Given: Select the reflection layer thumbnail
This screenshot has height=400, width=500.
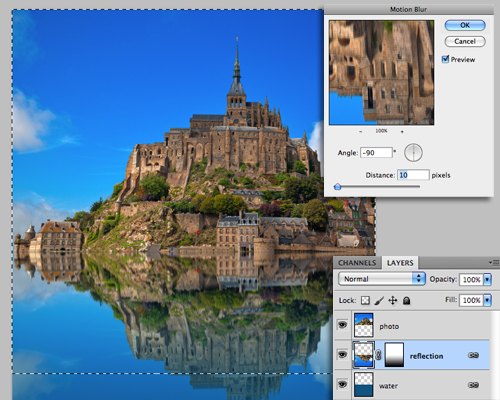Looking at the screenshot, I should 363,355.
